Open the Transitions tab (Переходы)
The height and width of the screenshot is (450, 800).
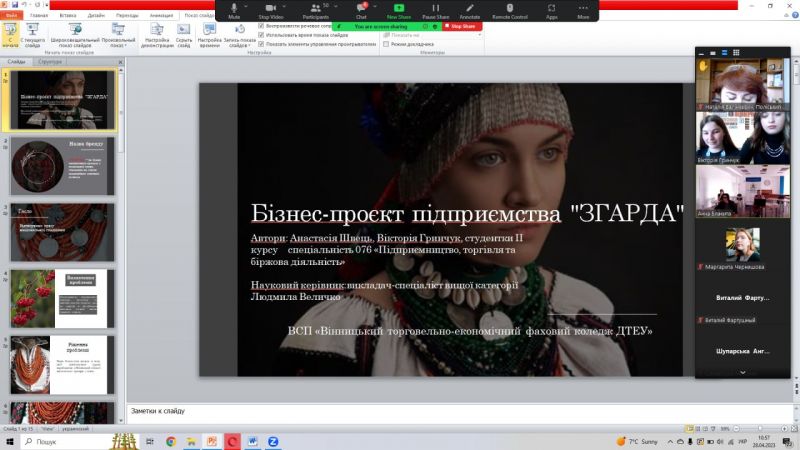tap(127, 15)
